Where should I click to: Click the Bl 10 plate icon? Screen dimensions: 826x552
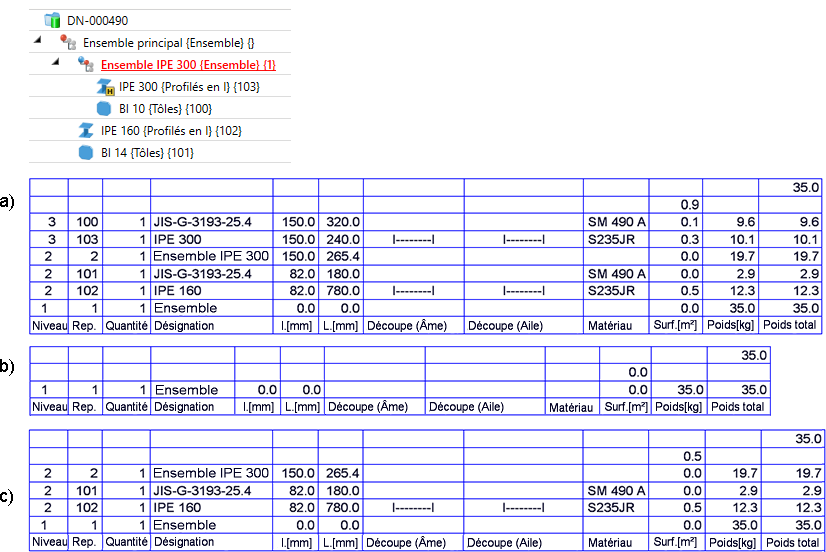[x=104, y=109]
